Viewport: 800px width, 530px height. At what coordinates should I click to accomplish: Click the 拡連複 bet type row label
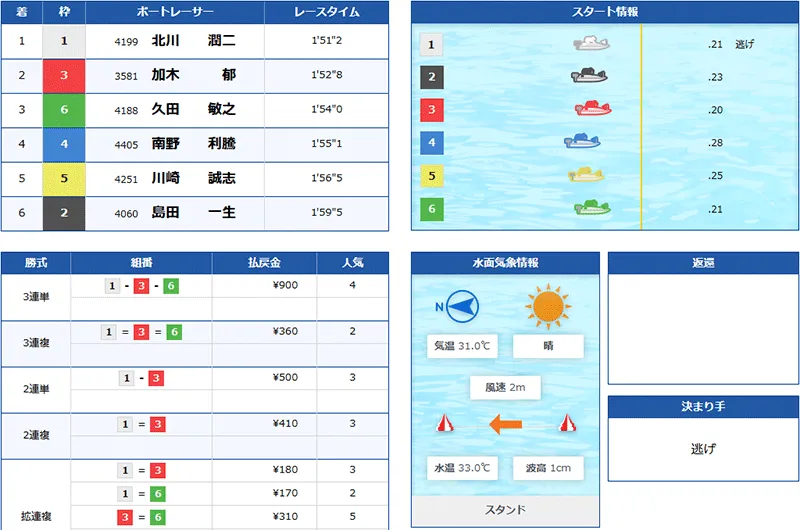36,516
